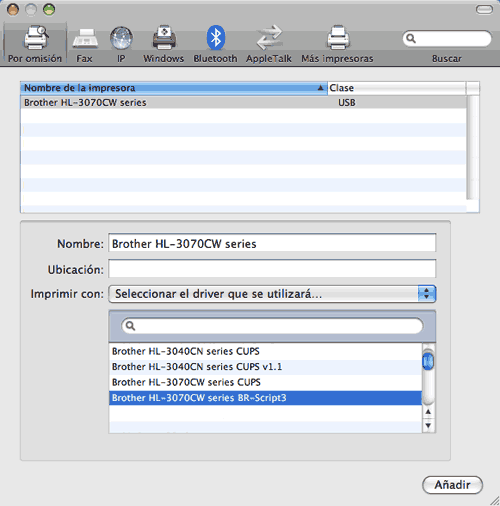Close the printer browser window

pos(13,9)
